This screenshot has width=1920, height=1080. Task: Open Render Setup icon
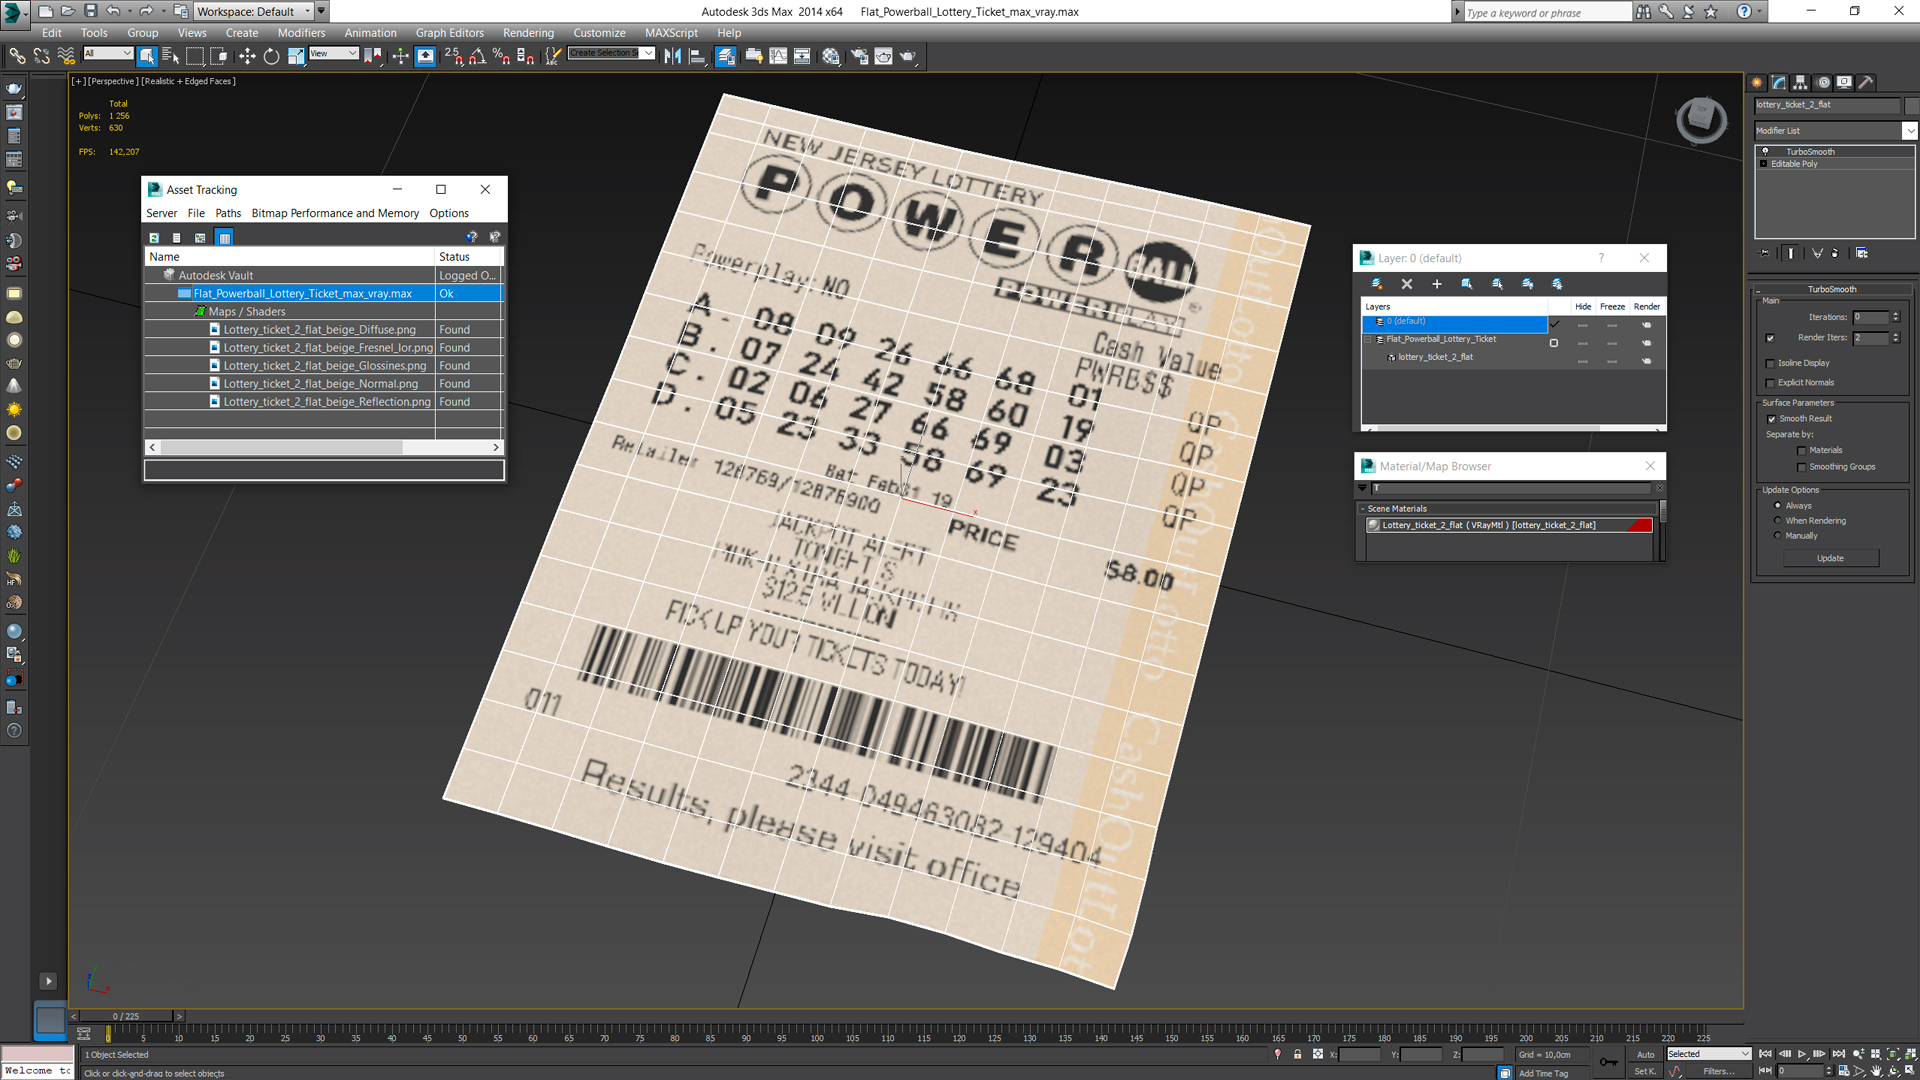tap(859, 56)
